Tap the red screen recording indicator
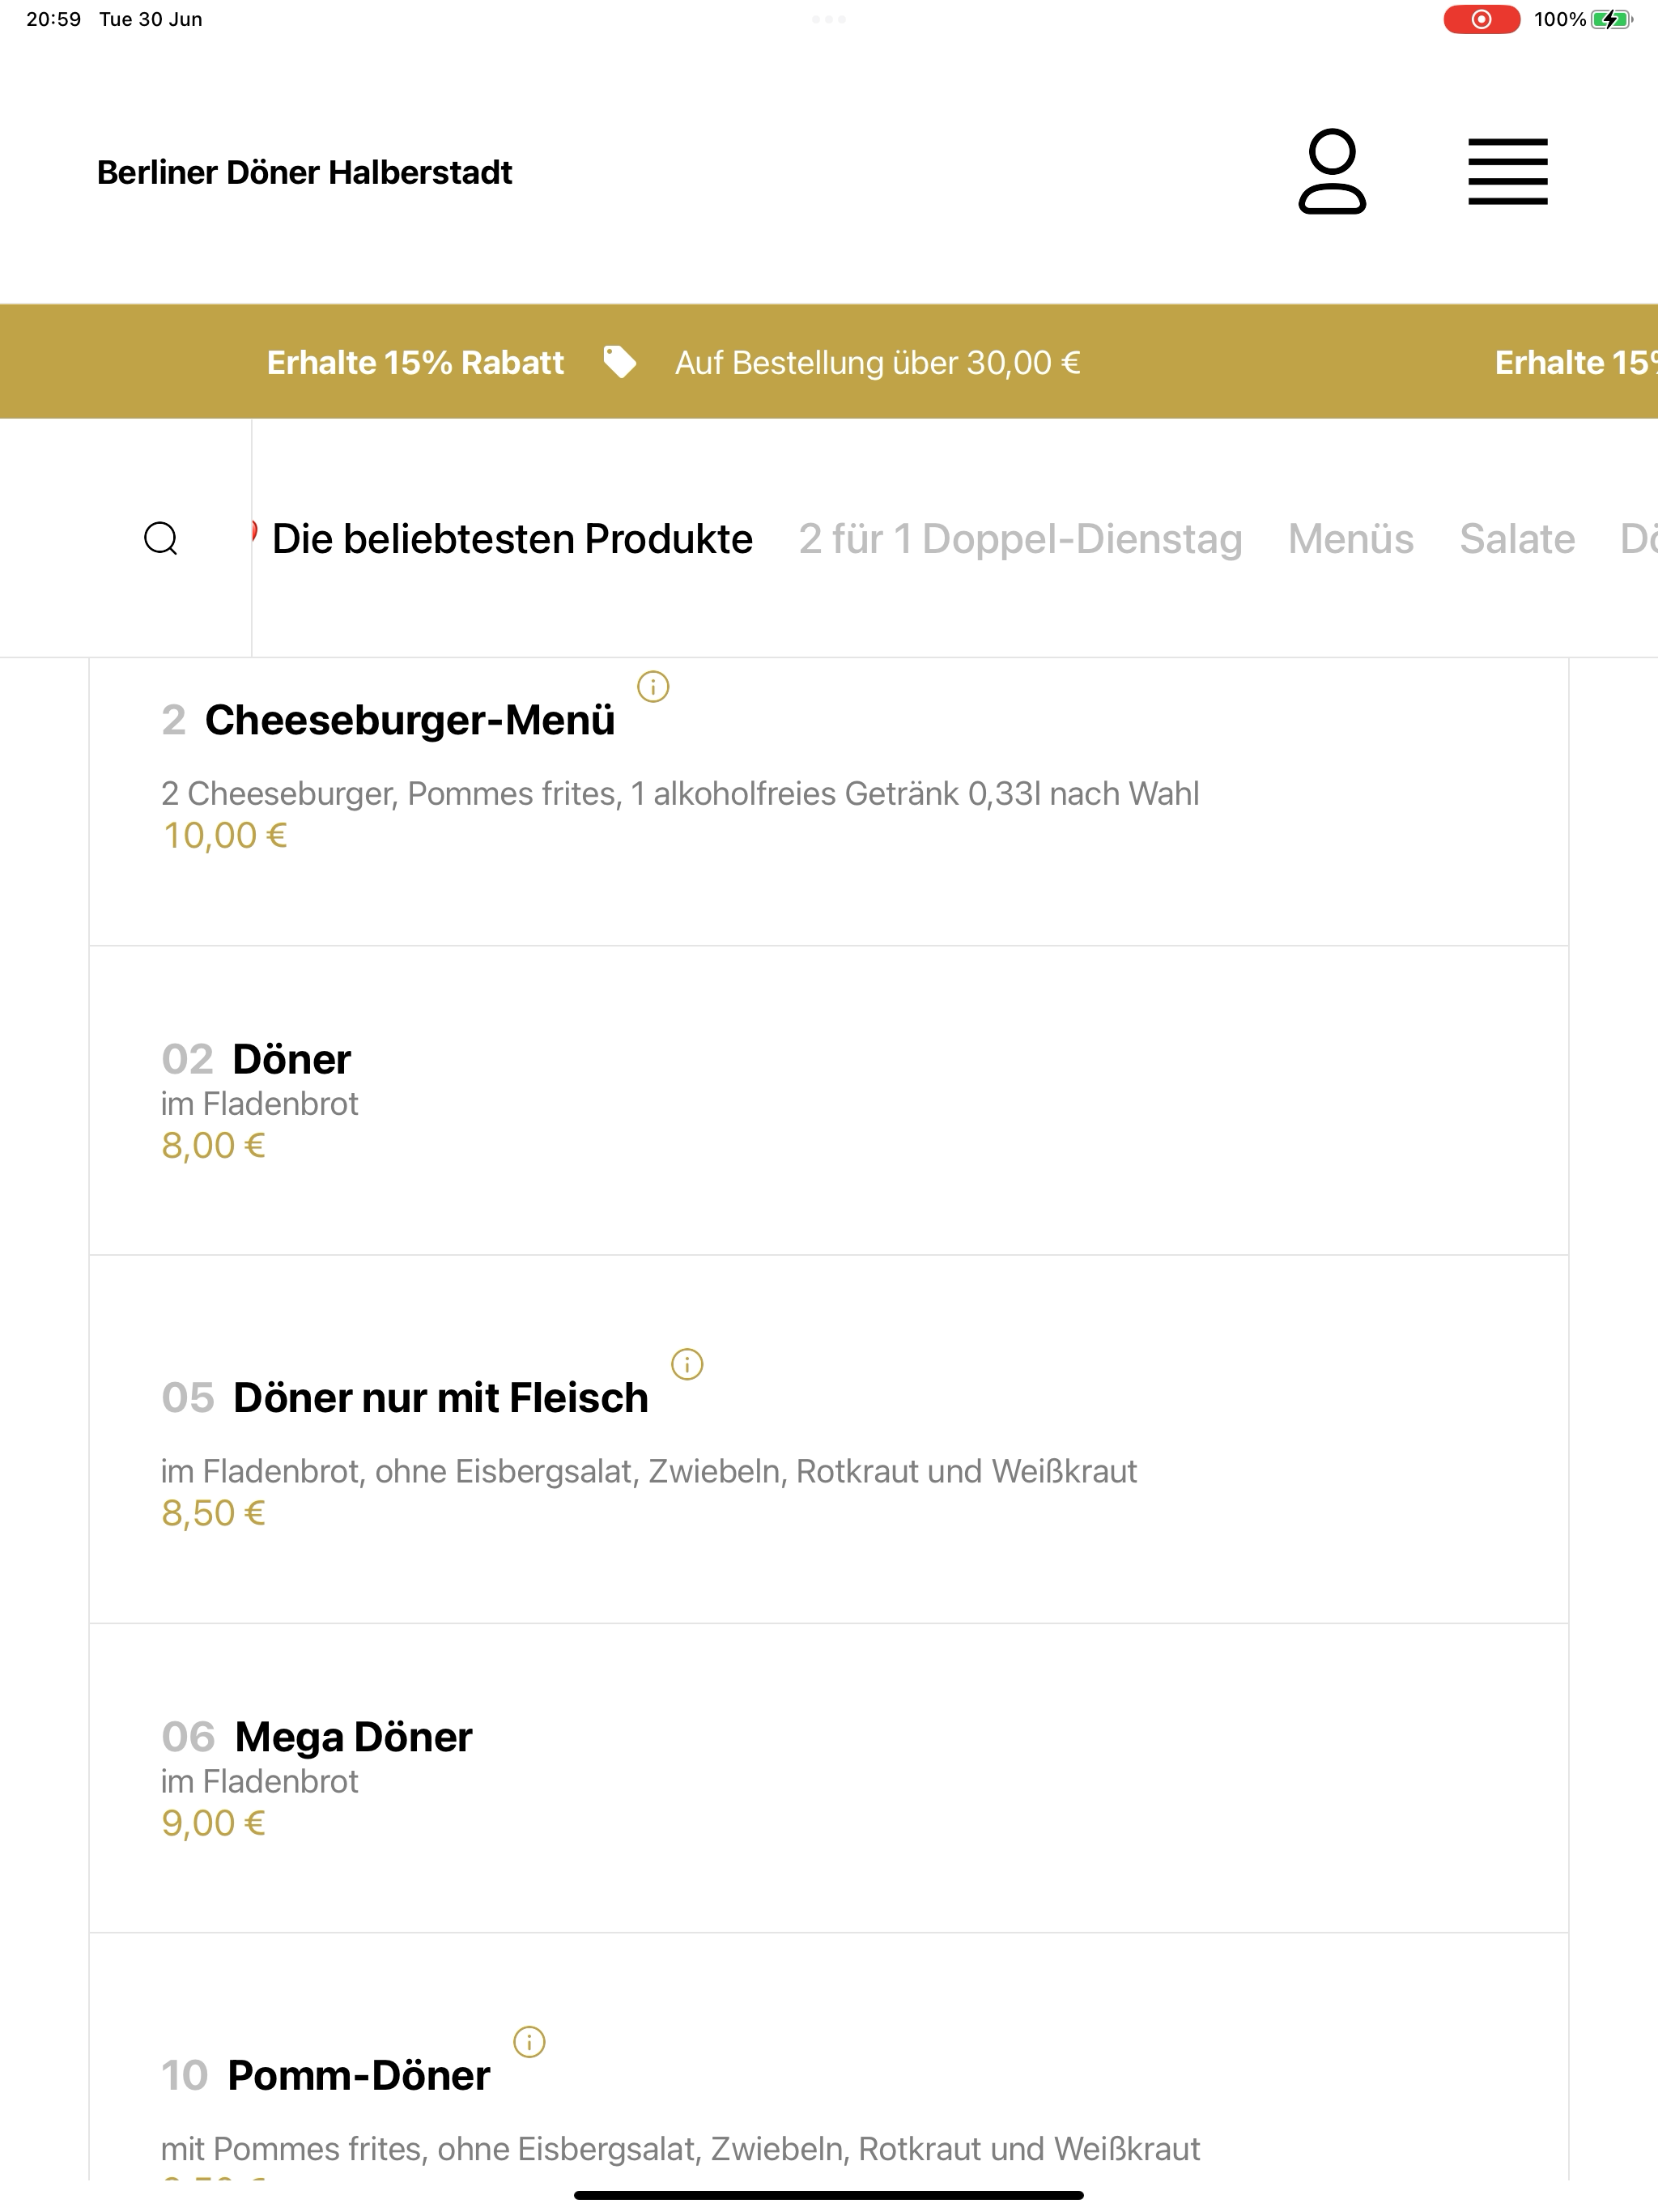The height and width of the screenshot is (2212, 1658). pos(1481,19)
